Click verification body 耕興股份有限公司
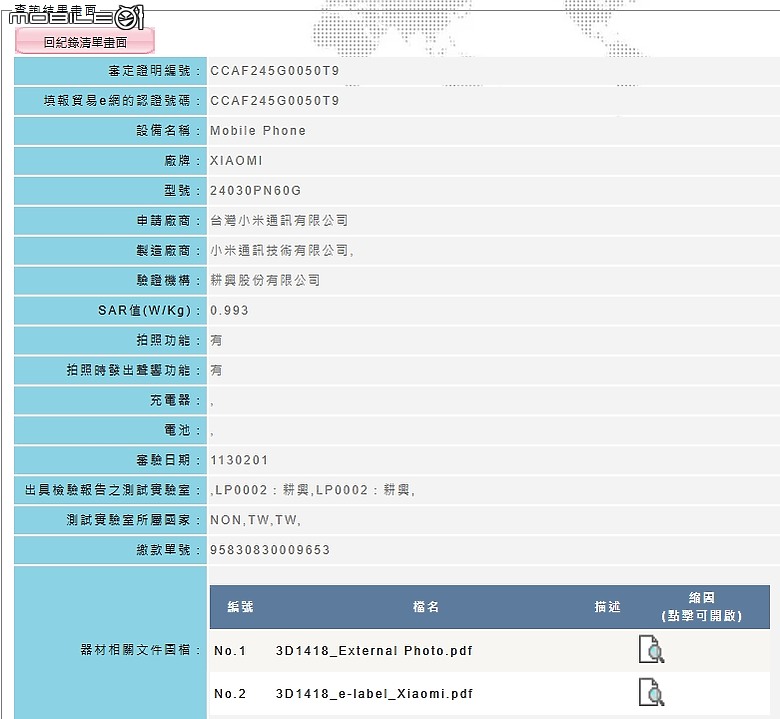780x719 pixels. (265, 280)
